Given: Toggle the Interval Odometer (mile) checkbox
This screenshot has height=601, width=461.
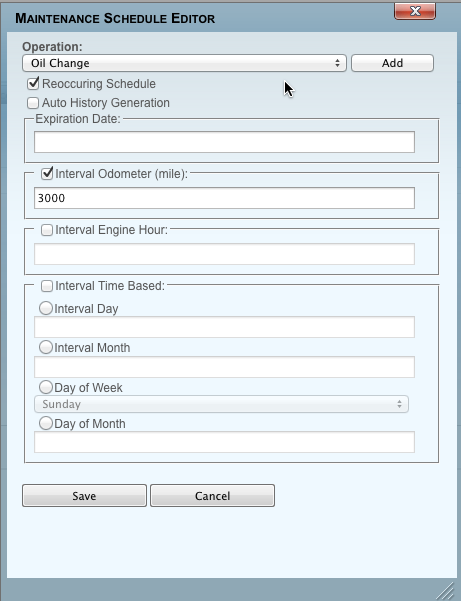Looking at the screenshot, I should coord(47,173).
